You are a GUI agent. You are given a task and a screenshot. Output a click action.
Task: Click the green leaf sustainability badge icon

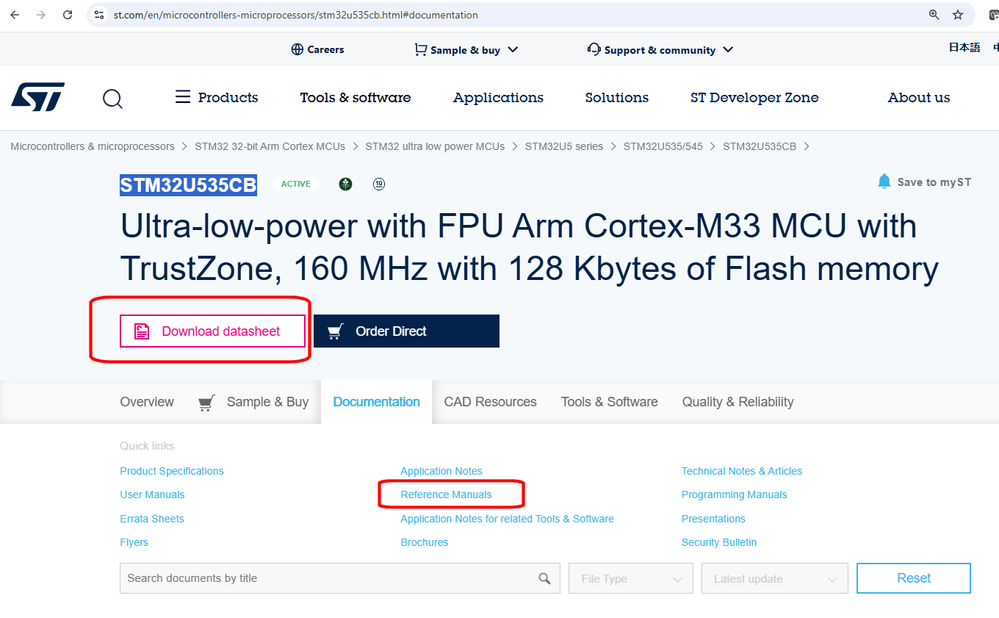345,184
